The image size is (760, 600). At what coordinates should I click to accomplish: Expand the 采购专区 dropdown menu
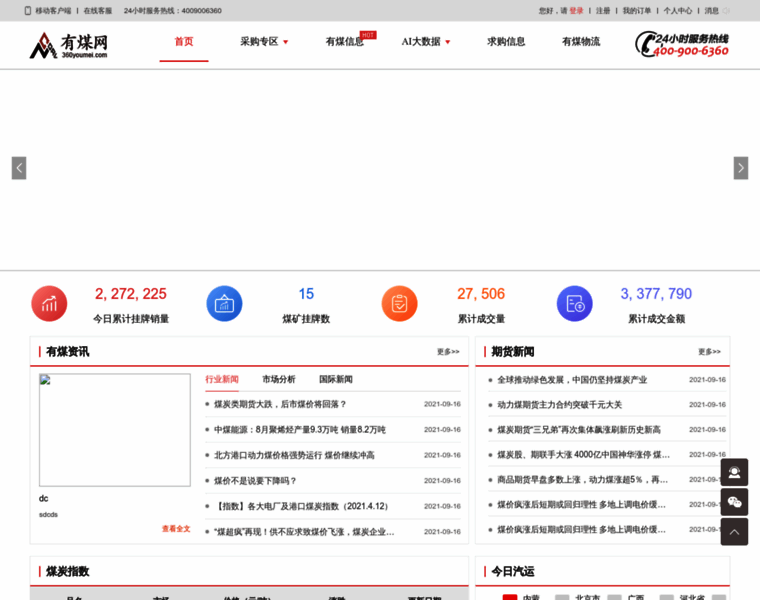264,42
